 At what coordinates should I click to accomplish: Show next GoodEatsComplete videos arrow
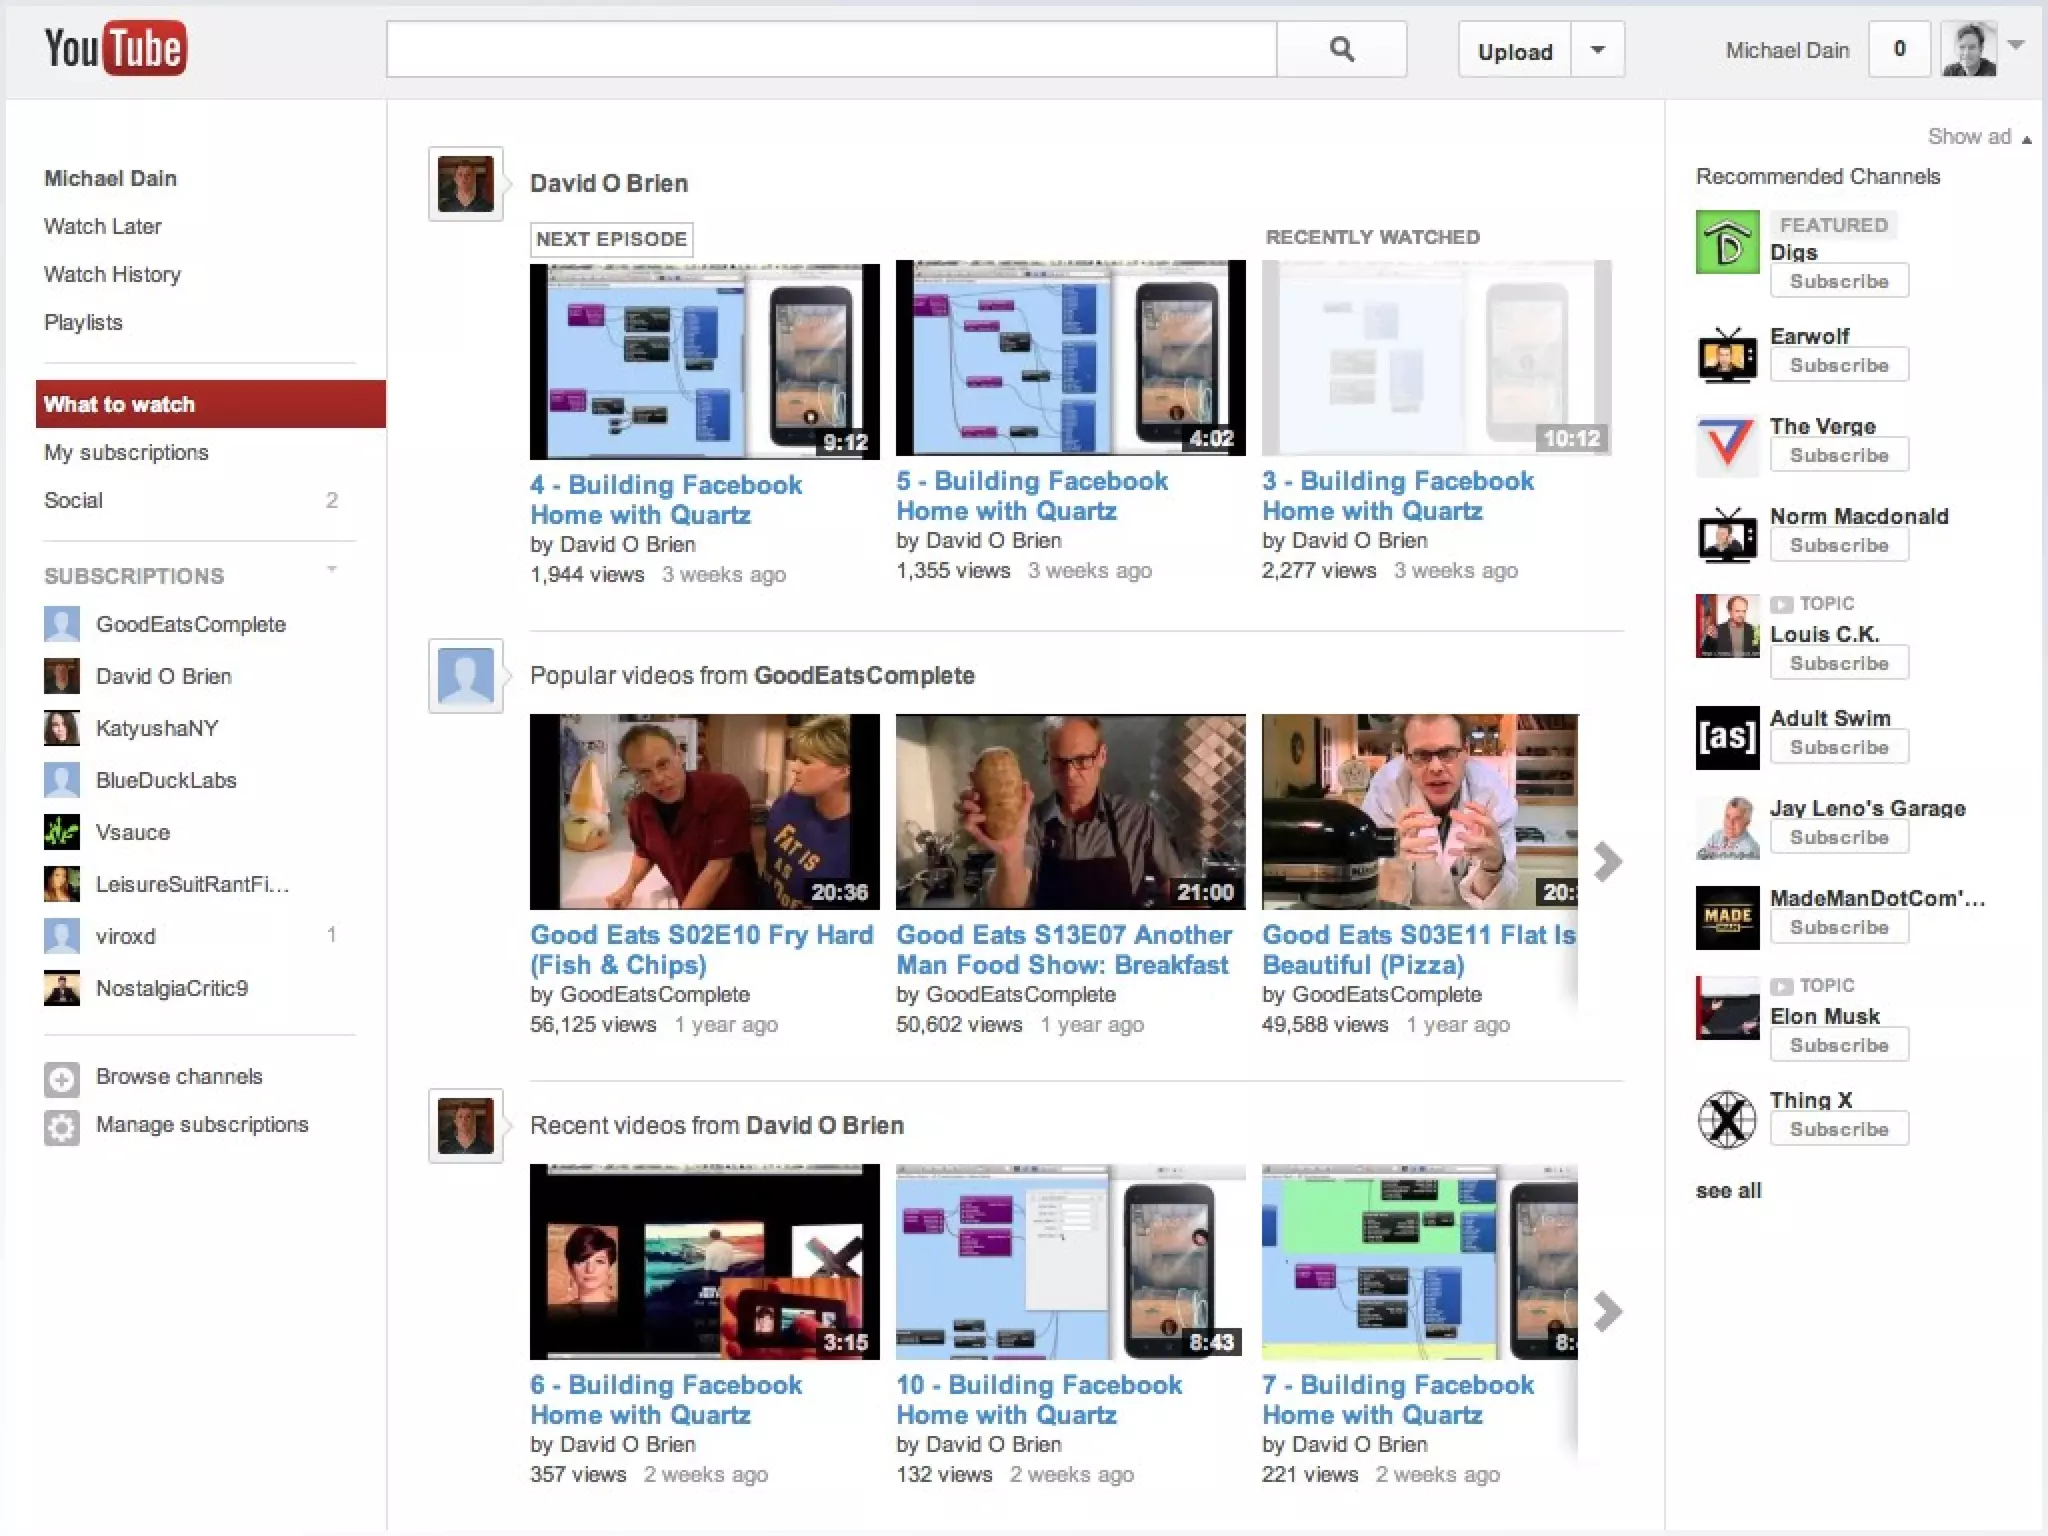[x=1607, y=861]
